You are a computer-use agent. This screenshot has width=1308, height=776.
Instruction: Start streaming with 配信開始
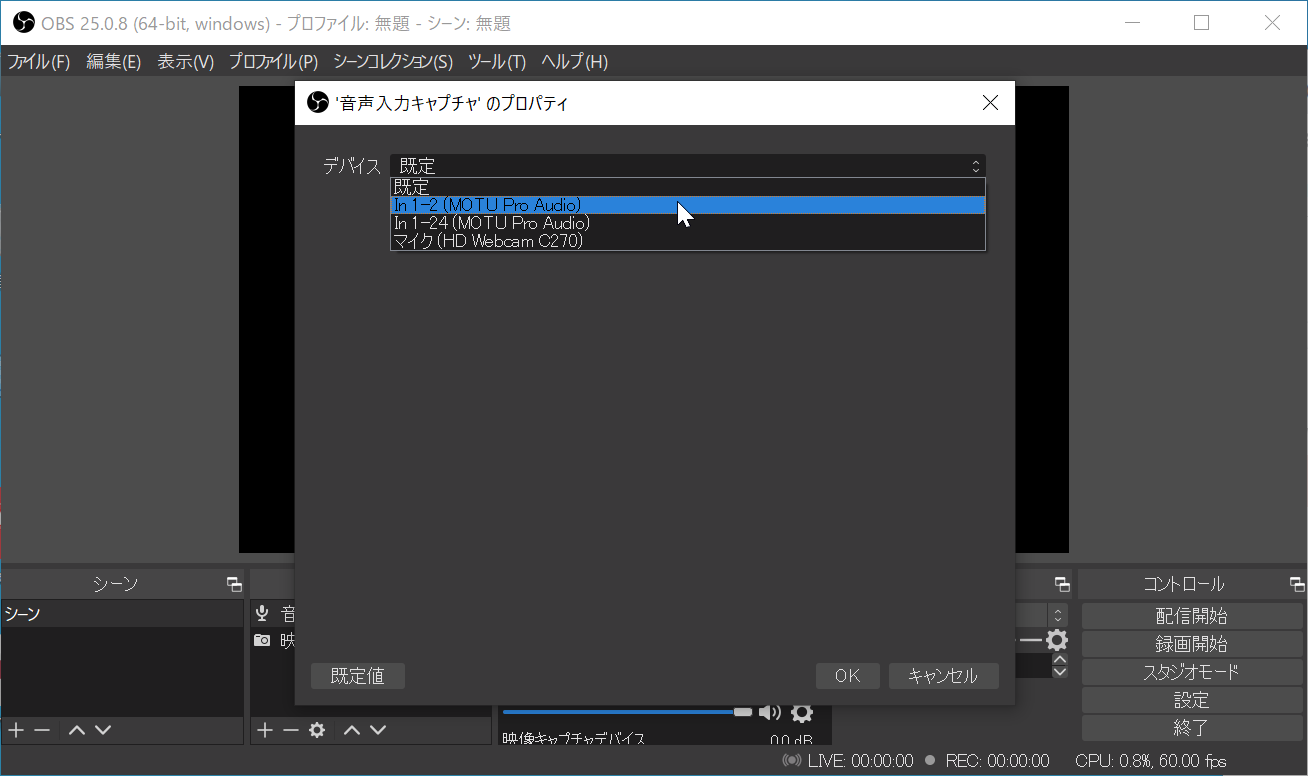coord(1192,616)
